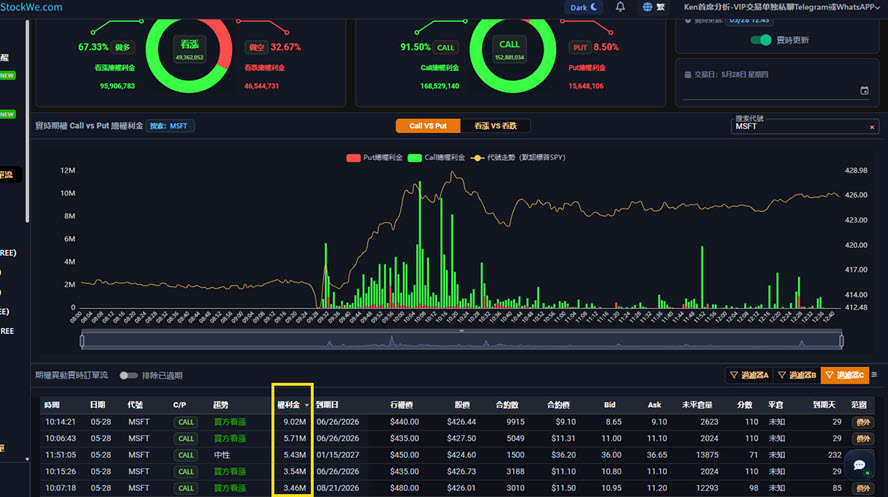Click the right handle of chart range slider

click(x=842, y=341)
